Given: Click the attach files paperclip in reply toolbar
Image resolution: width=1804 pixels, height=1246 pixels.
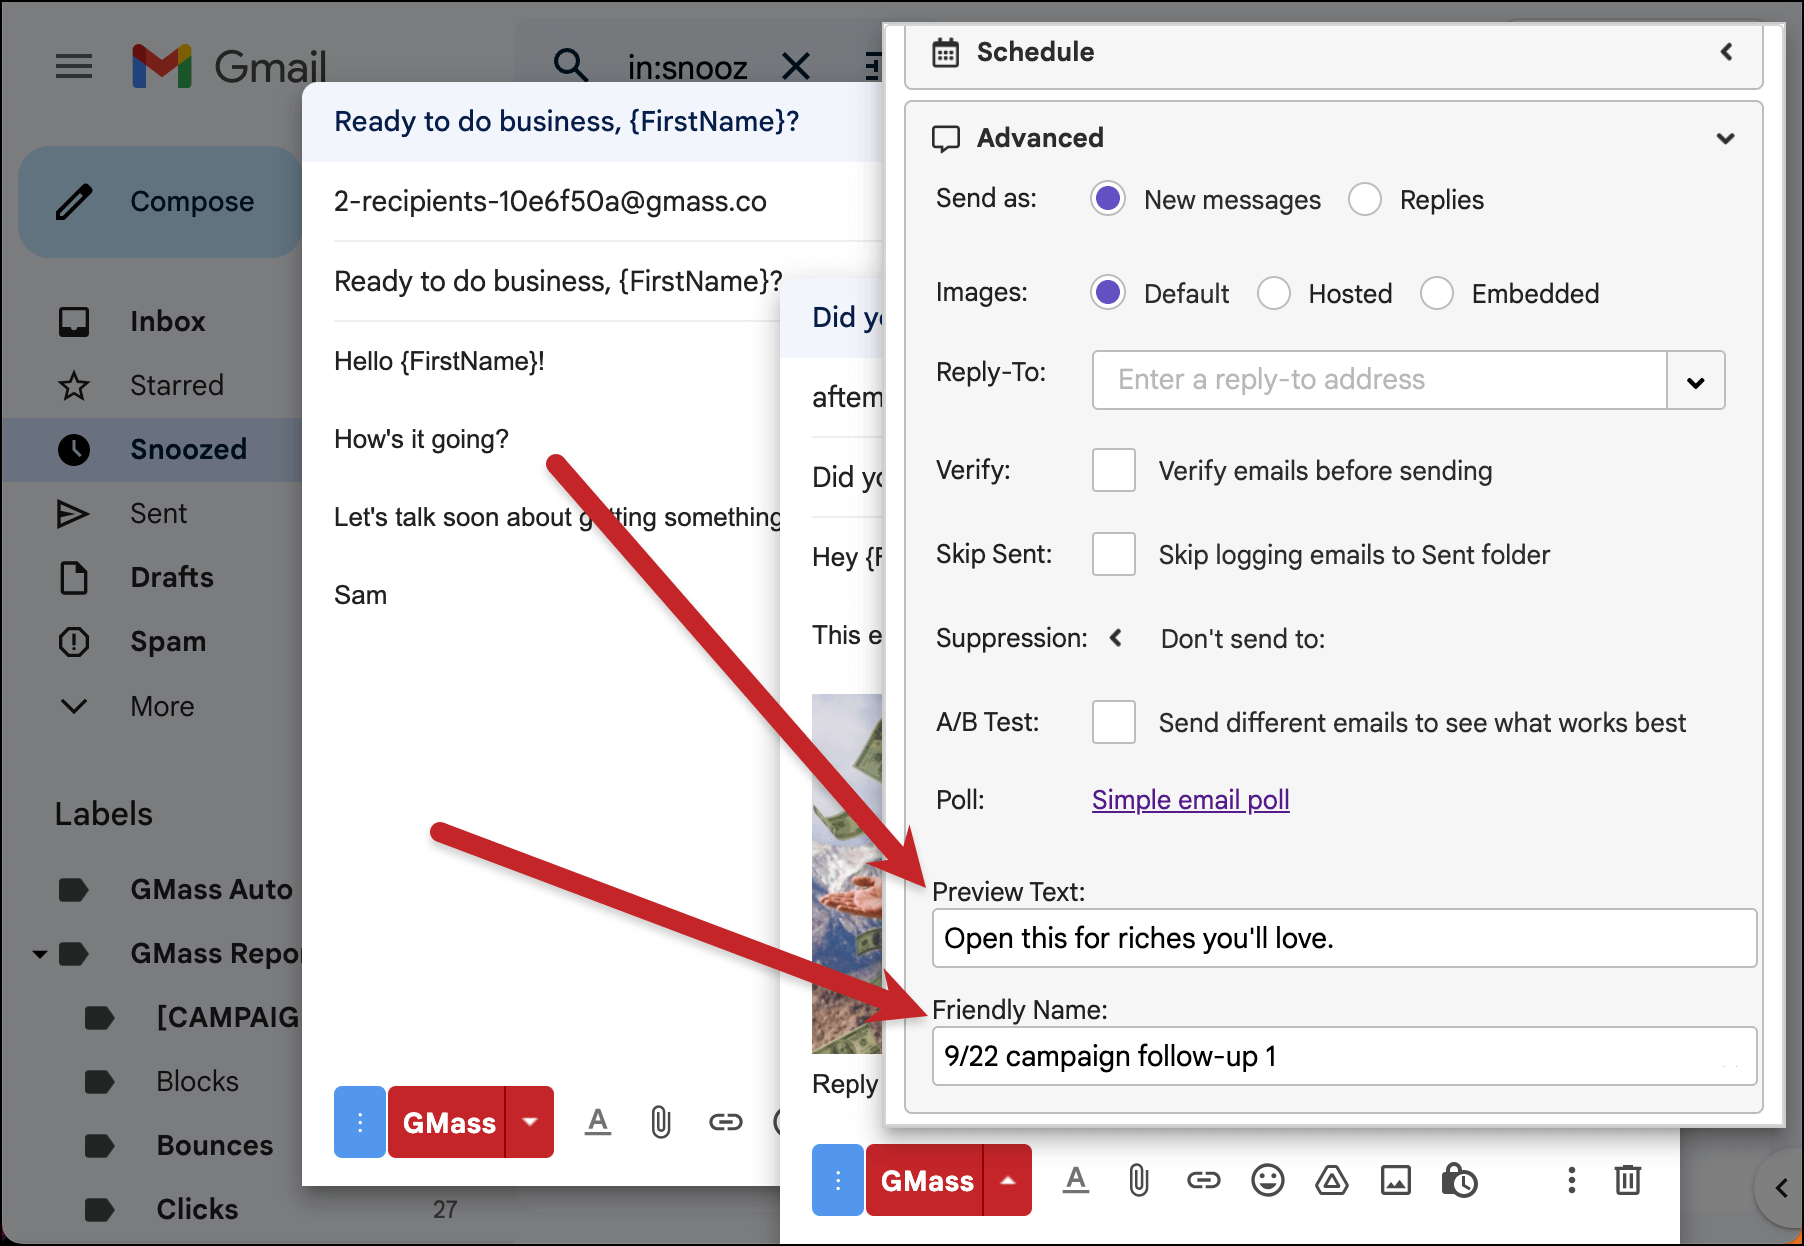Looking at the screenshot, I should 1138,1181.
